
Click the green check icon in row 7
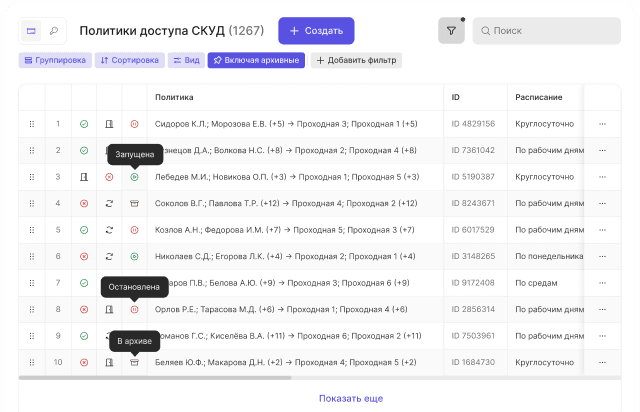[x=84, y=283]
